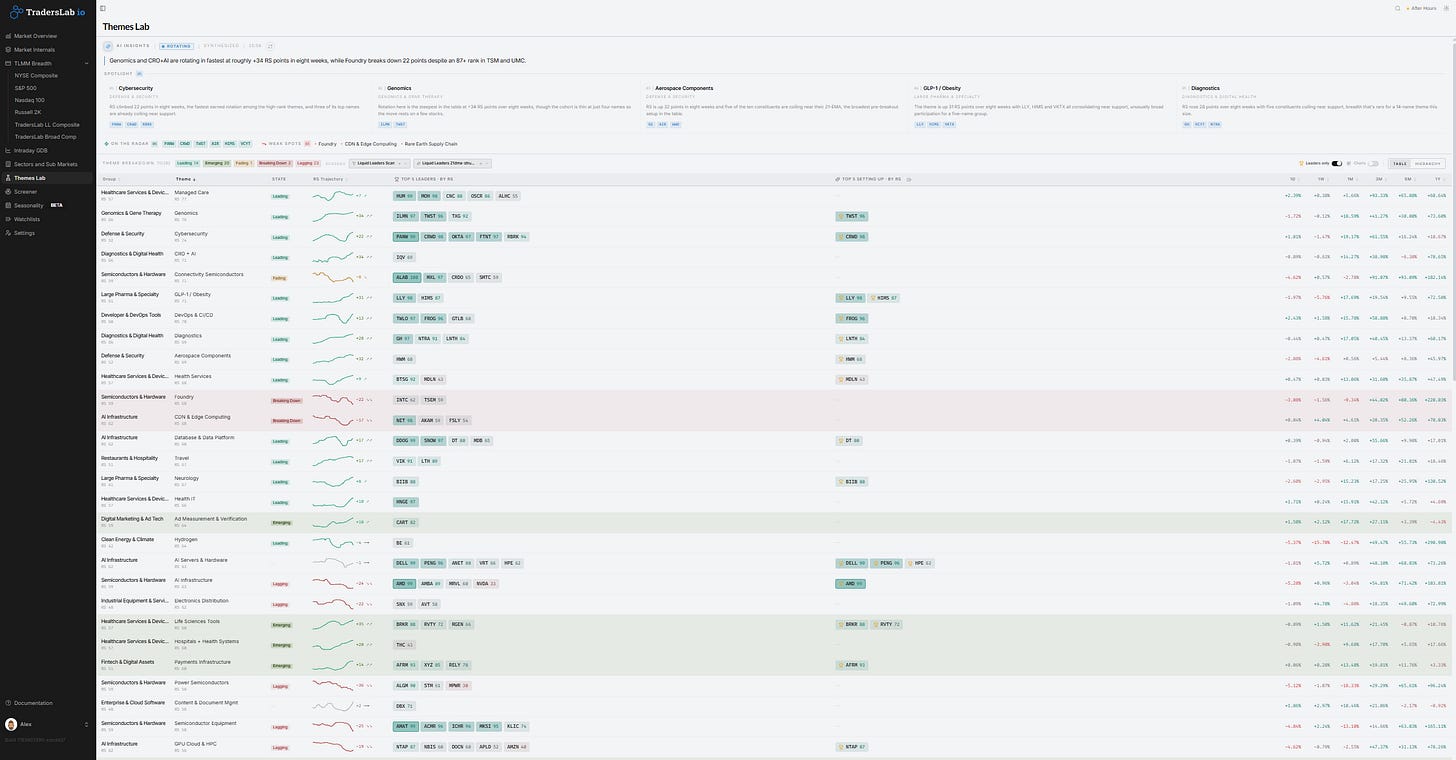Toggle the Leaders only switch

coord(1337,163)
